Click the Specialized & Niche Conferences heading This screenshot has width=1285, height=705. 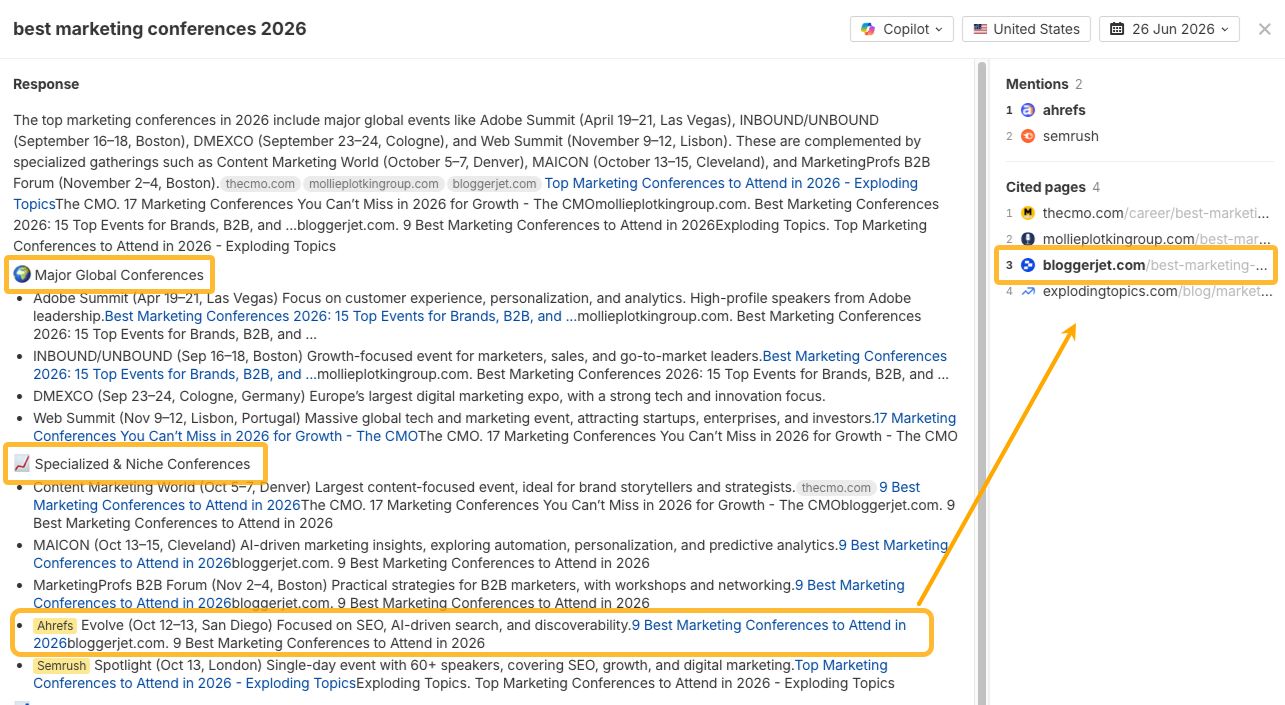tap(142, 464)
